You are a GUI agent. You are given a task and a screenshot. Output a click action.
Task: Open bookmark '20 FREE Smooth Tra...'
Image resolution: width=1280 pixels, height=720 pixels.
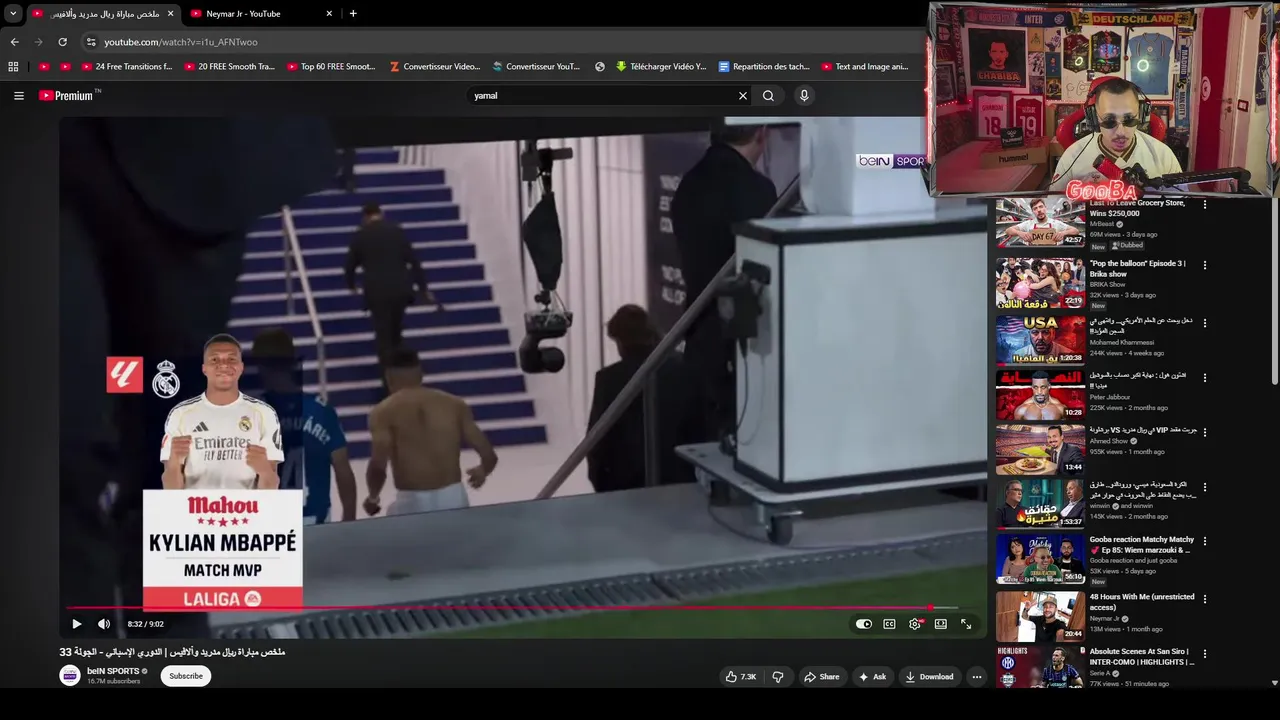click(229, 67)
